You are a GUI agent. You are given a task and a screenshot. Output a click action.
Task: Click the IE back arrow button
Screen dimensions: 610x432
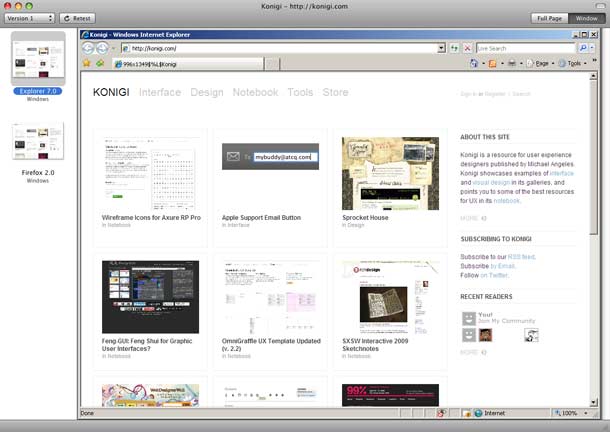[x=88, y=48]
